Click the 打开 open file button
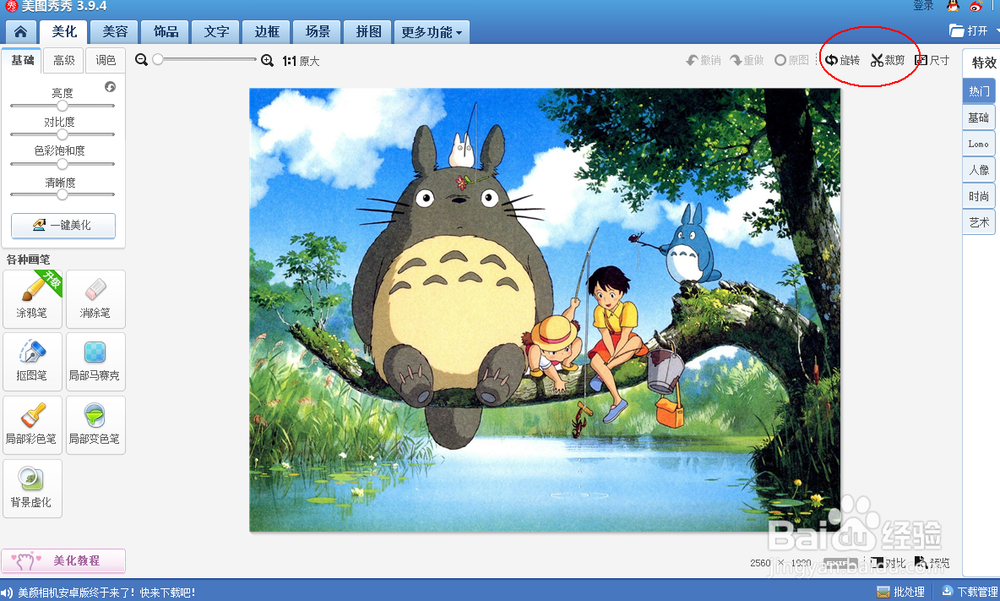 [x=968, y=31]
